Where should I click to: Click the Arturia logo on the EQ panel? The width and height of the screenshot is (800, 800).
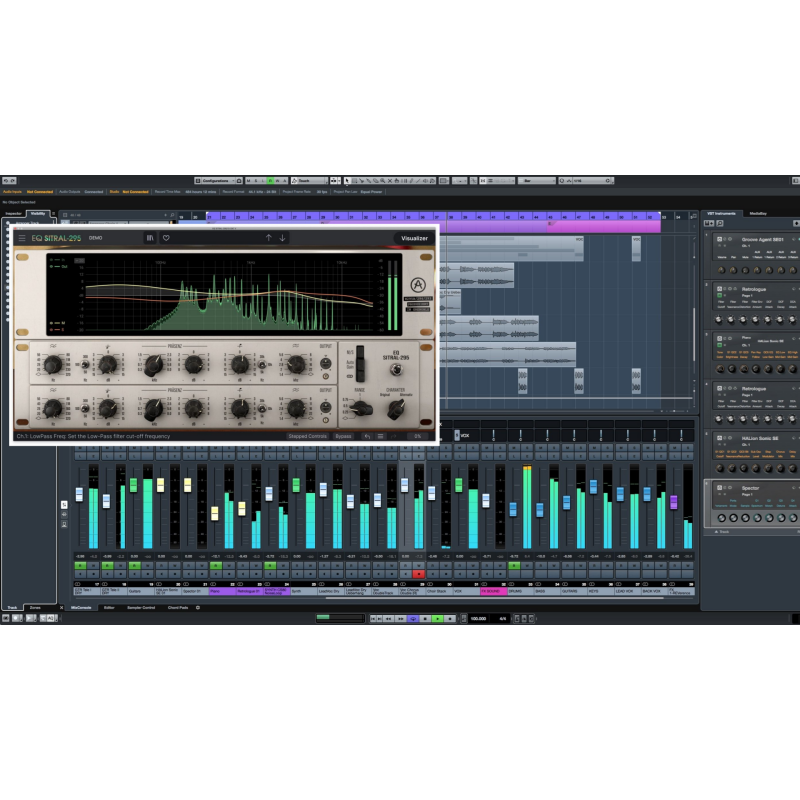pyautogui.click(x=418, y=285)
